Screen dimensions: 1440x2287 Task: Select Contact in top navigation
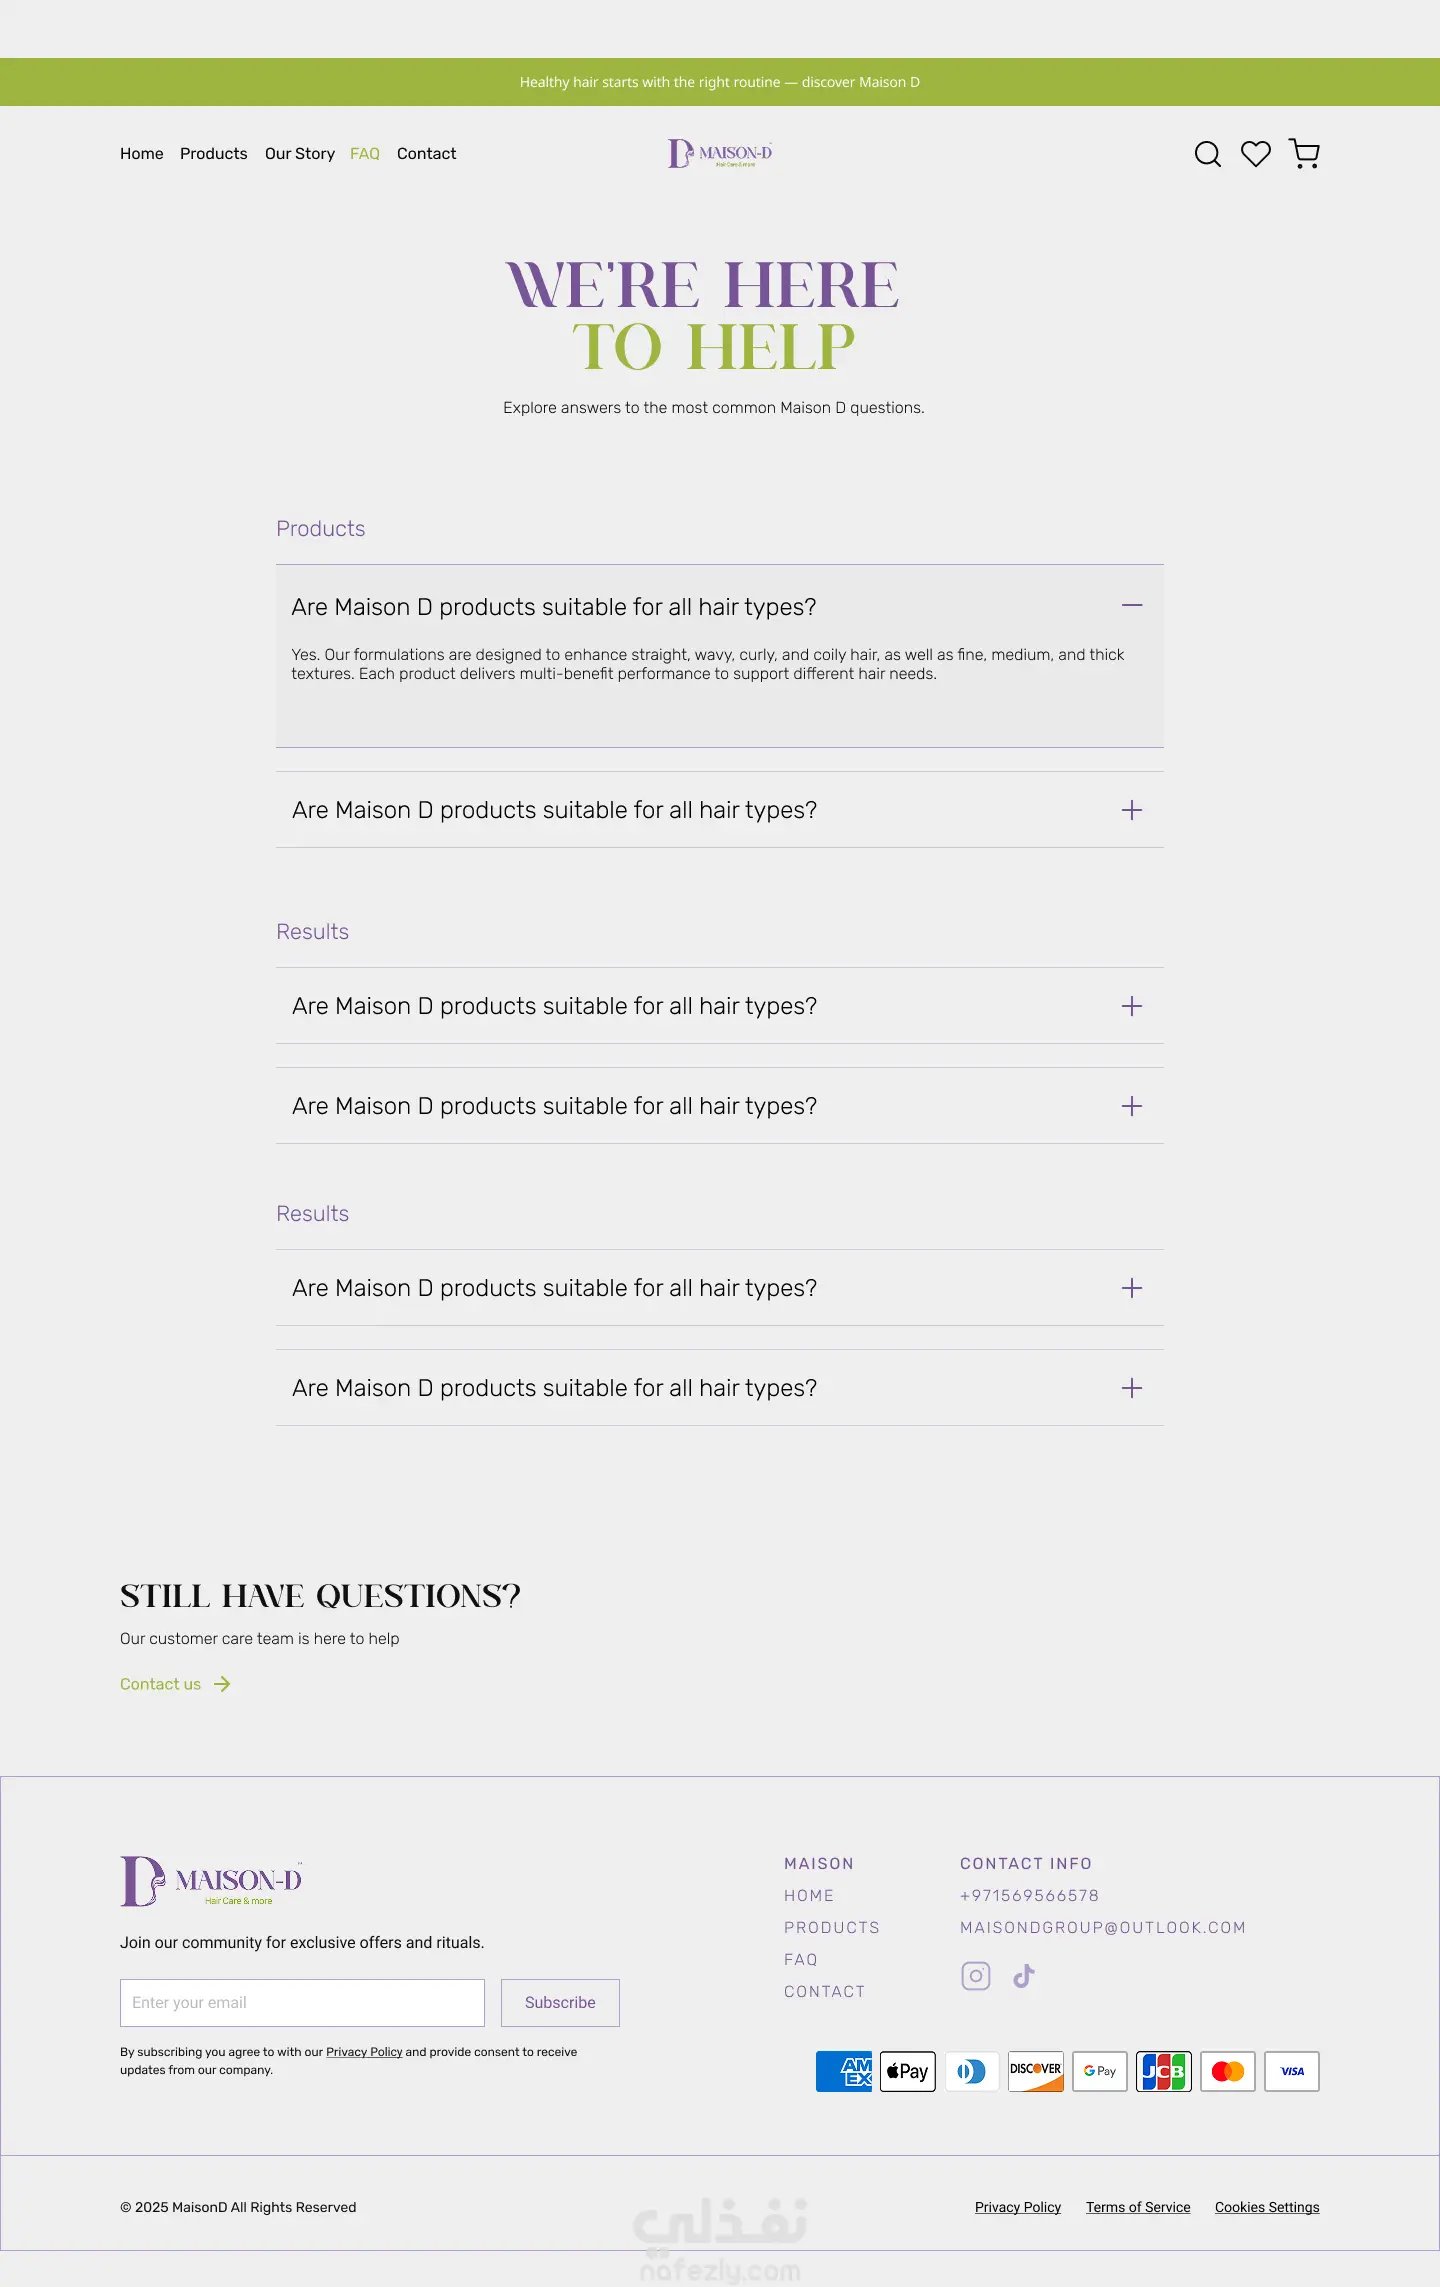(x=427, y=154)
